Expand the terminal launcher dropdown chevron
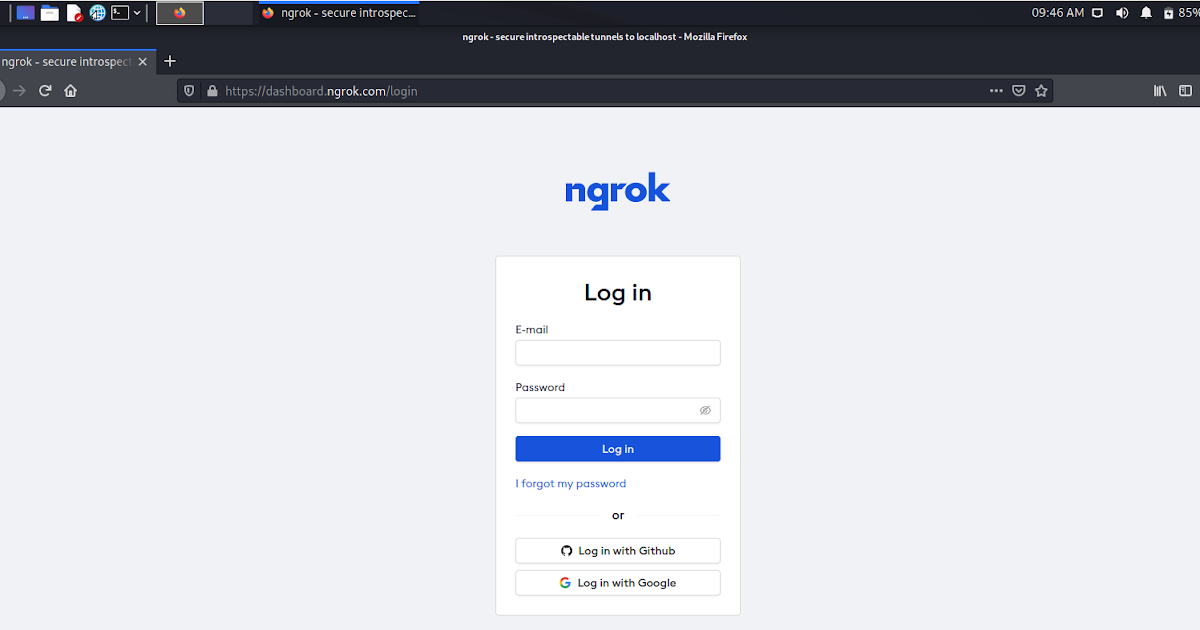 tap(137, 12)
